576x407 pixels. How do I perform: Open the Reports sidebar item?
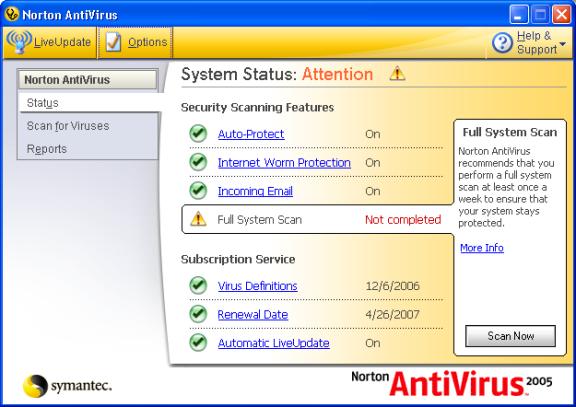47,149
